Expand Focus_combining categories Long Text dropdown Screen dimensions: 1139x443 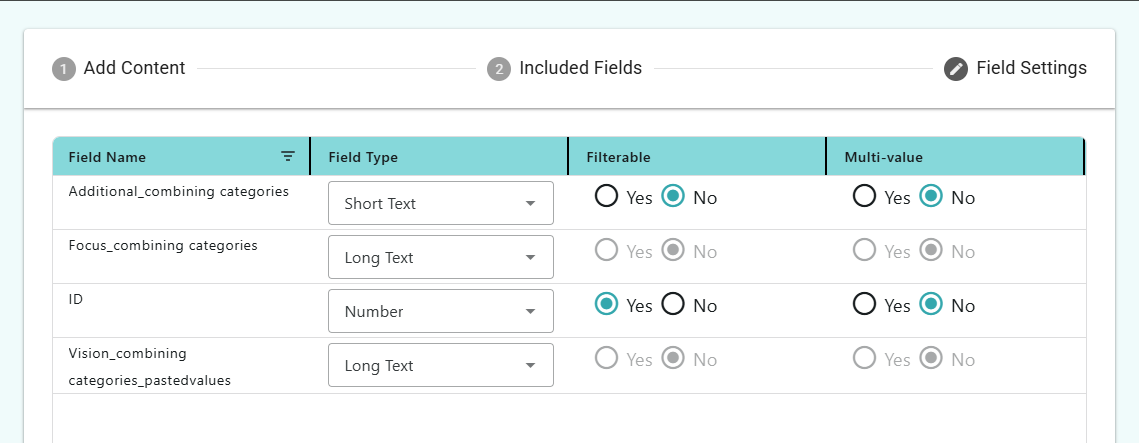click(x=441, y=257)
